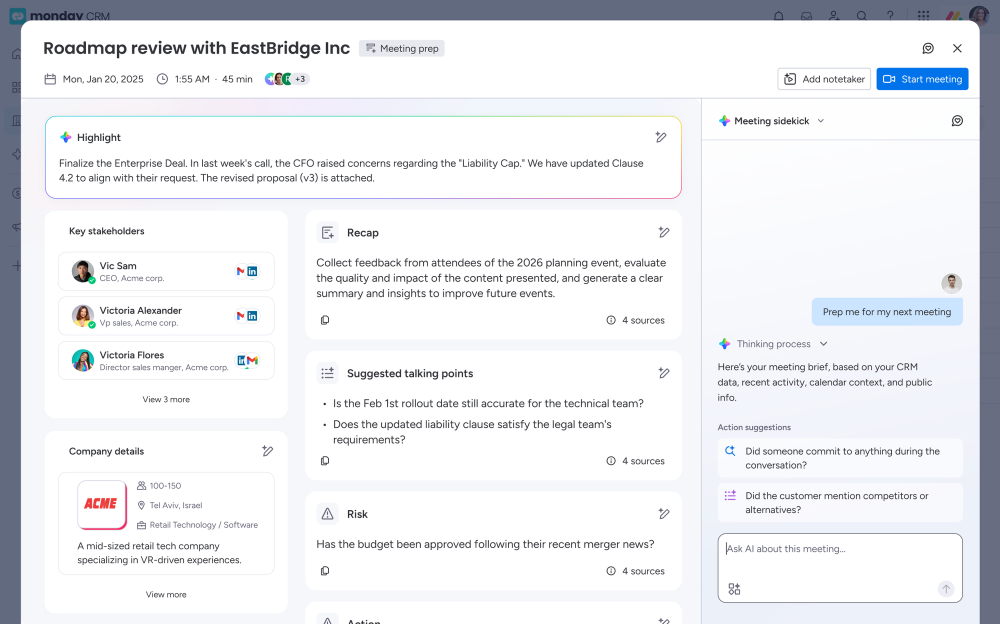Open Vic Sam's LinkedIn profile icon
Screen dimensions: 1000x624
pos(252,271)
